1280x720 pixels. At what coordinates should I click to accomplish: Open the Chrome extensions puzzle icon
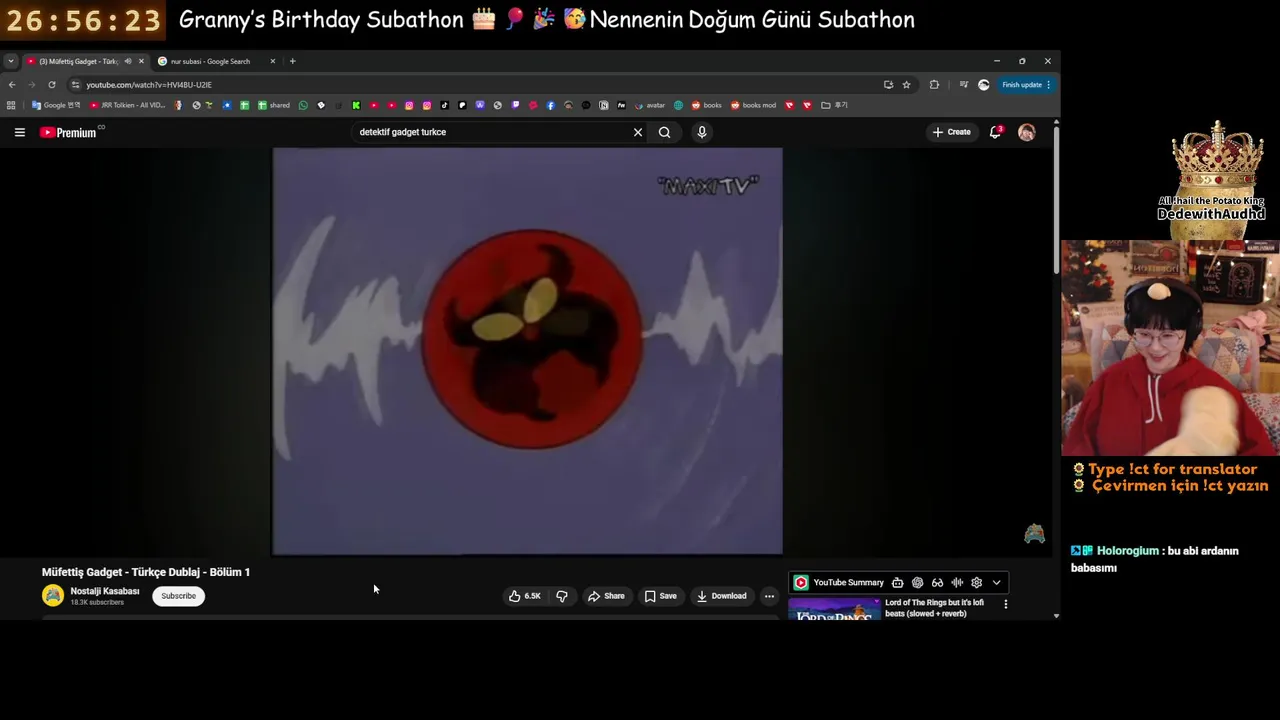(934, 85)
